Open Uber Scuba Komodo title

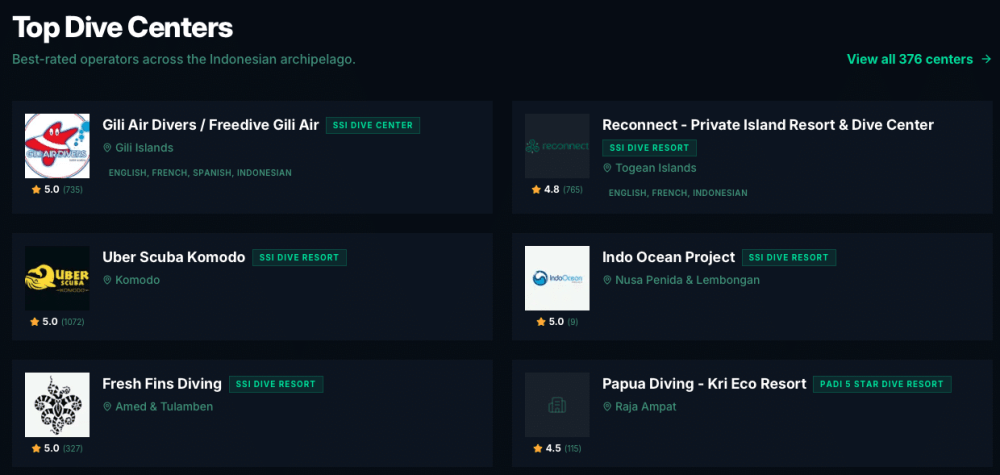point(174,257)
